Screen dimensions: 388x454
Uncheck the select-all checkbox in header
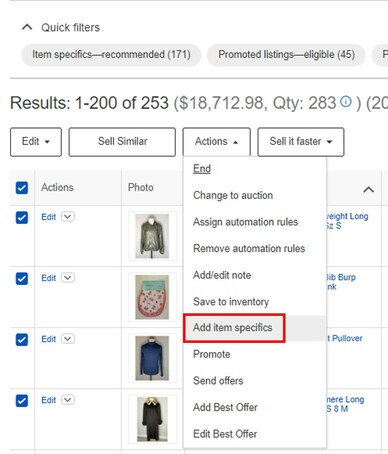22,188
